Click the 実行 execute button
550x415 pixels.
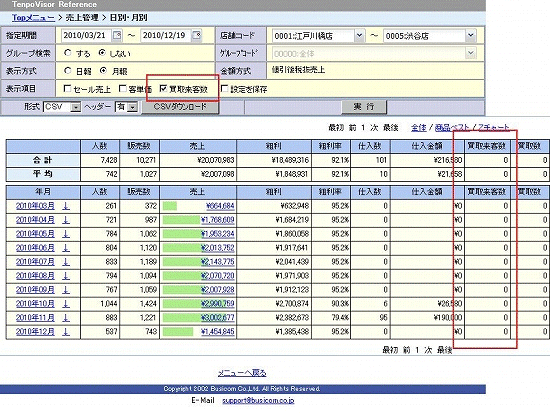point(364,107)
